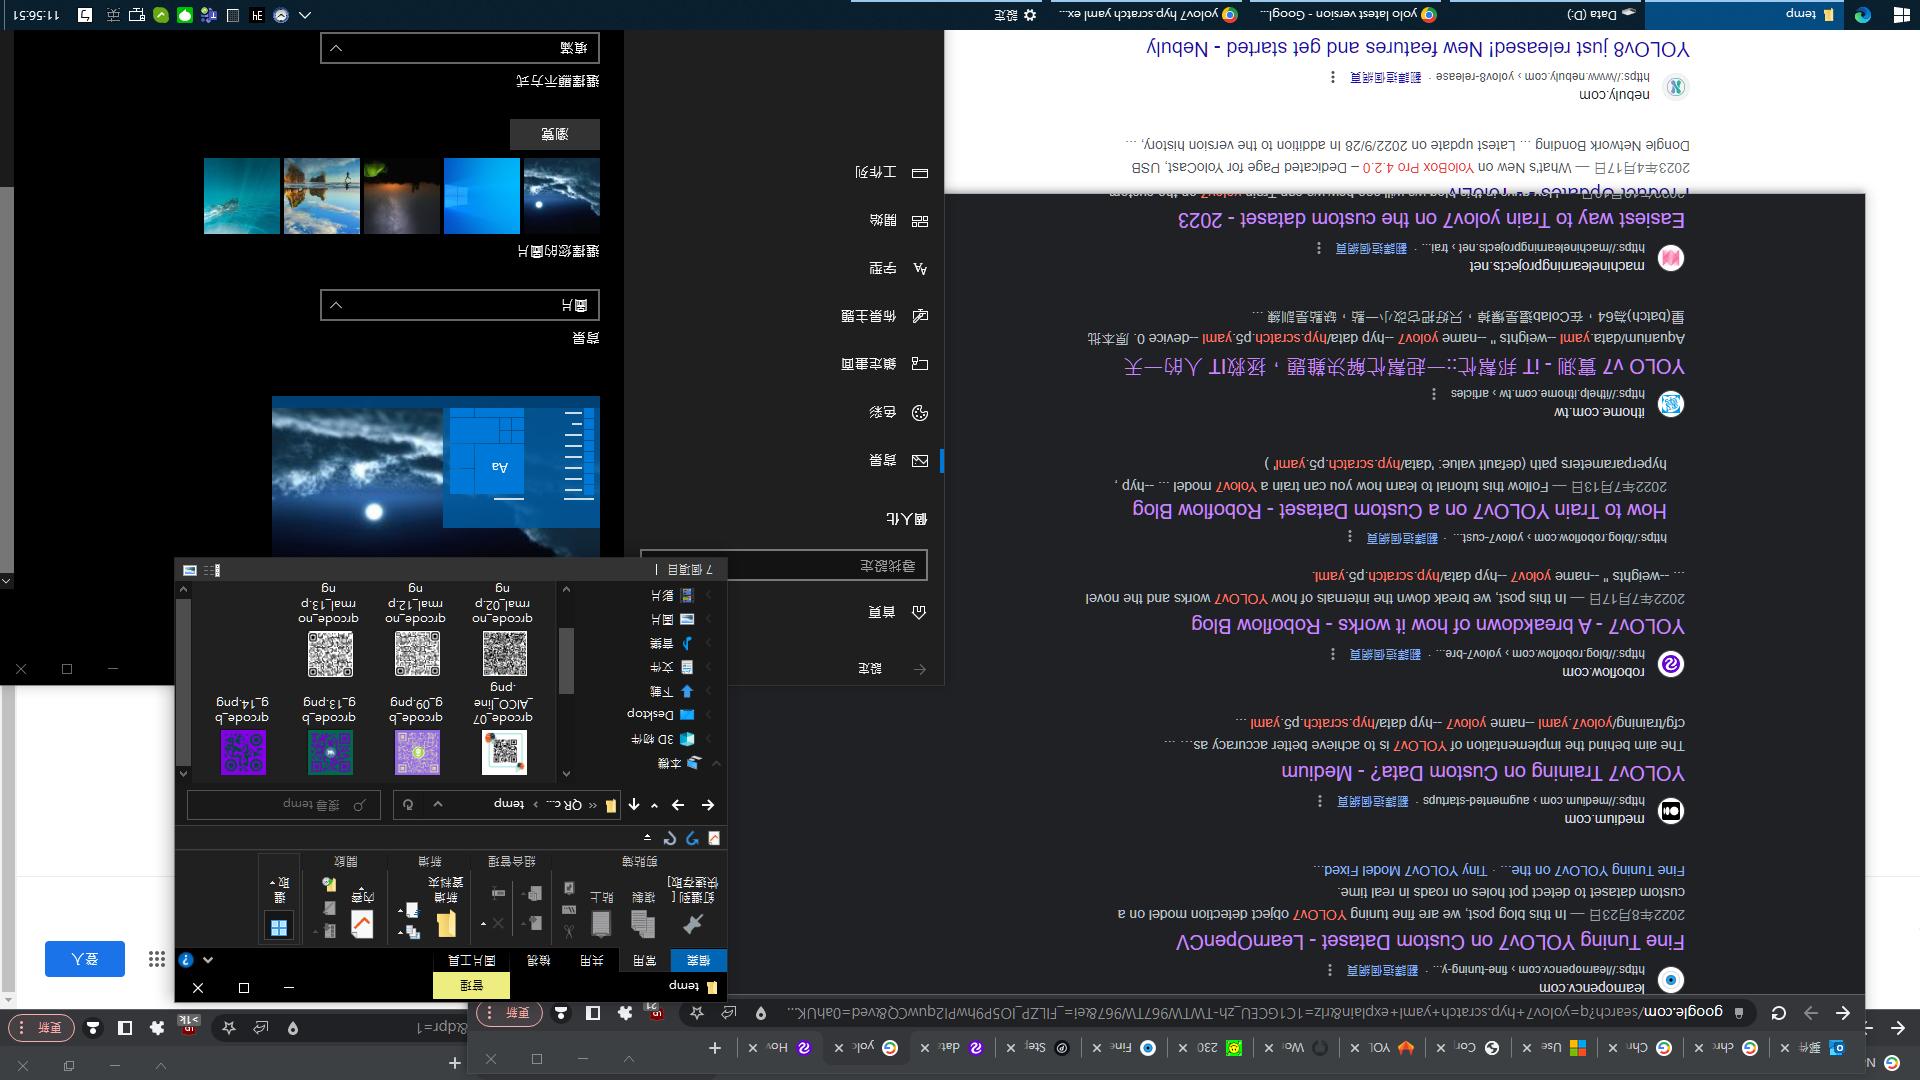This screenshot has width=1920, height=1080.
Task: Click the Edge icon on the taskbar
Action: click(1863, 14)
